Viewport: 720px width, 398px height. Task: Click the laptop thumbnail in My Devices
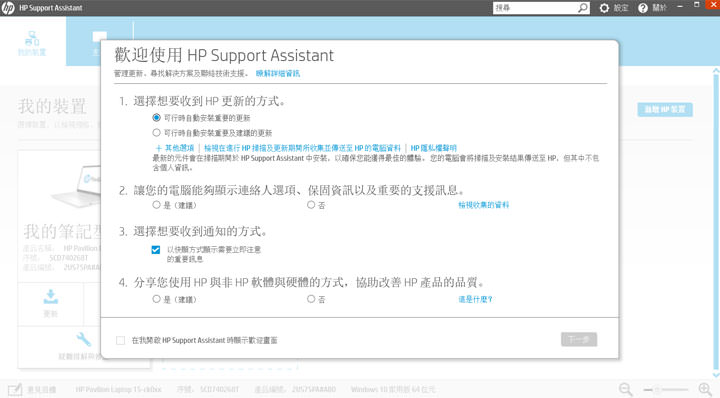(77, 186)
